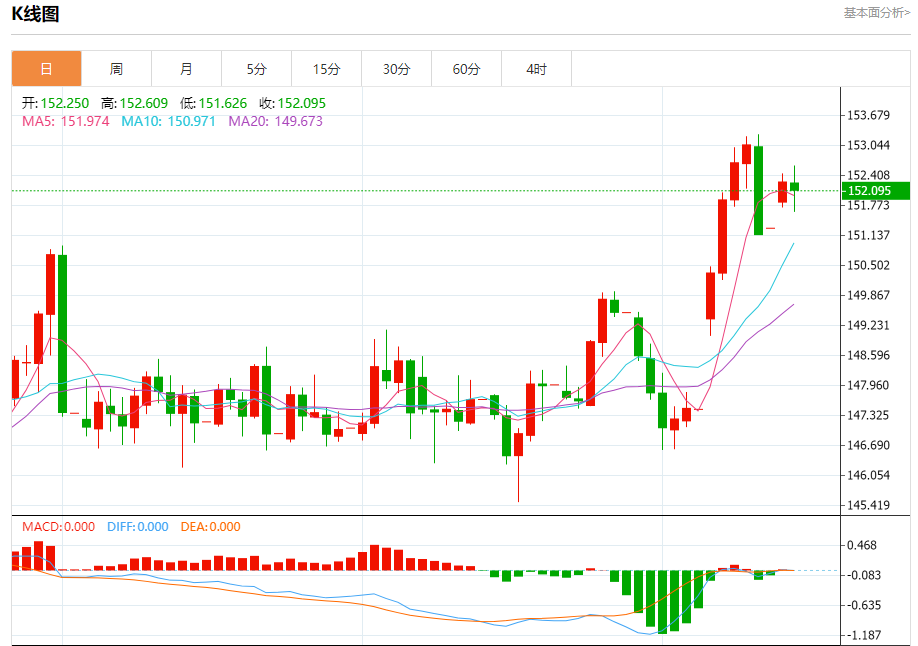
Task: Click the K线图 title heading
Action: click(35, 14)
